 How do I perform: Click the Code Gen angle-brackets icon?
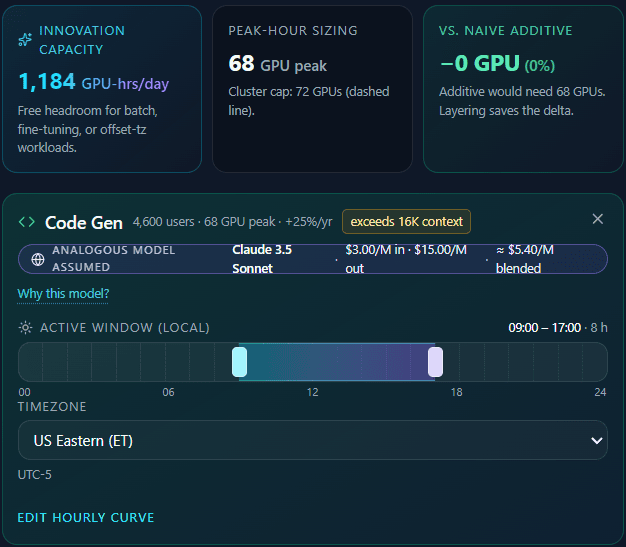click(27, 222)
